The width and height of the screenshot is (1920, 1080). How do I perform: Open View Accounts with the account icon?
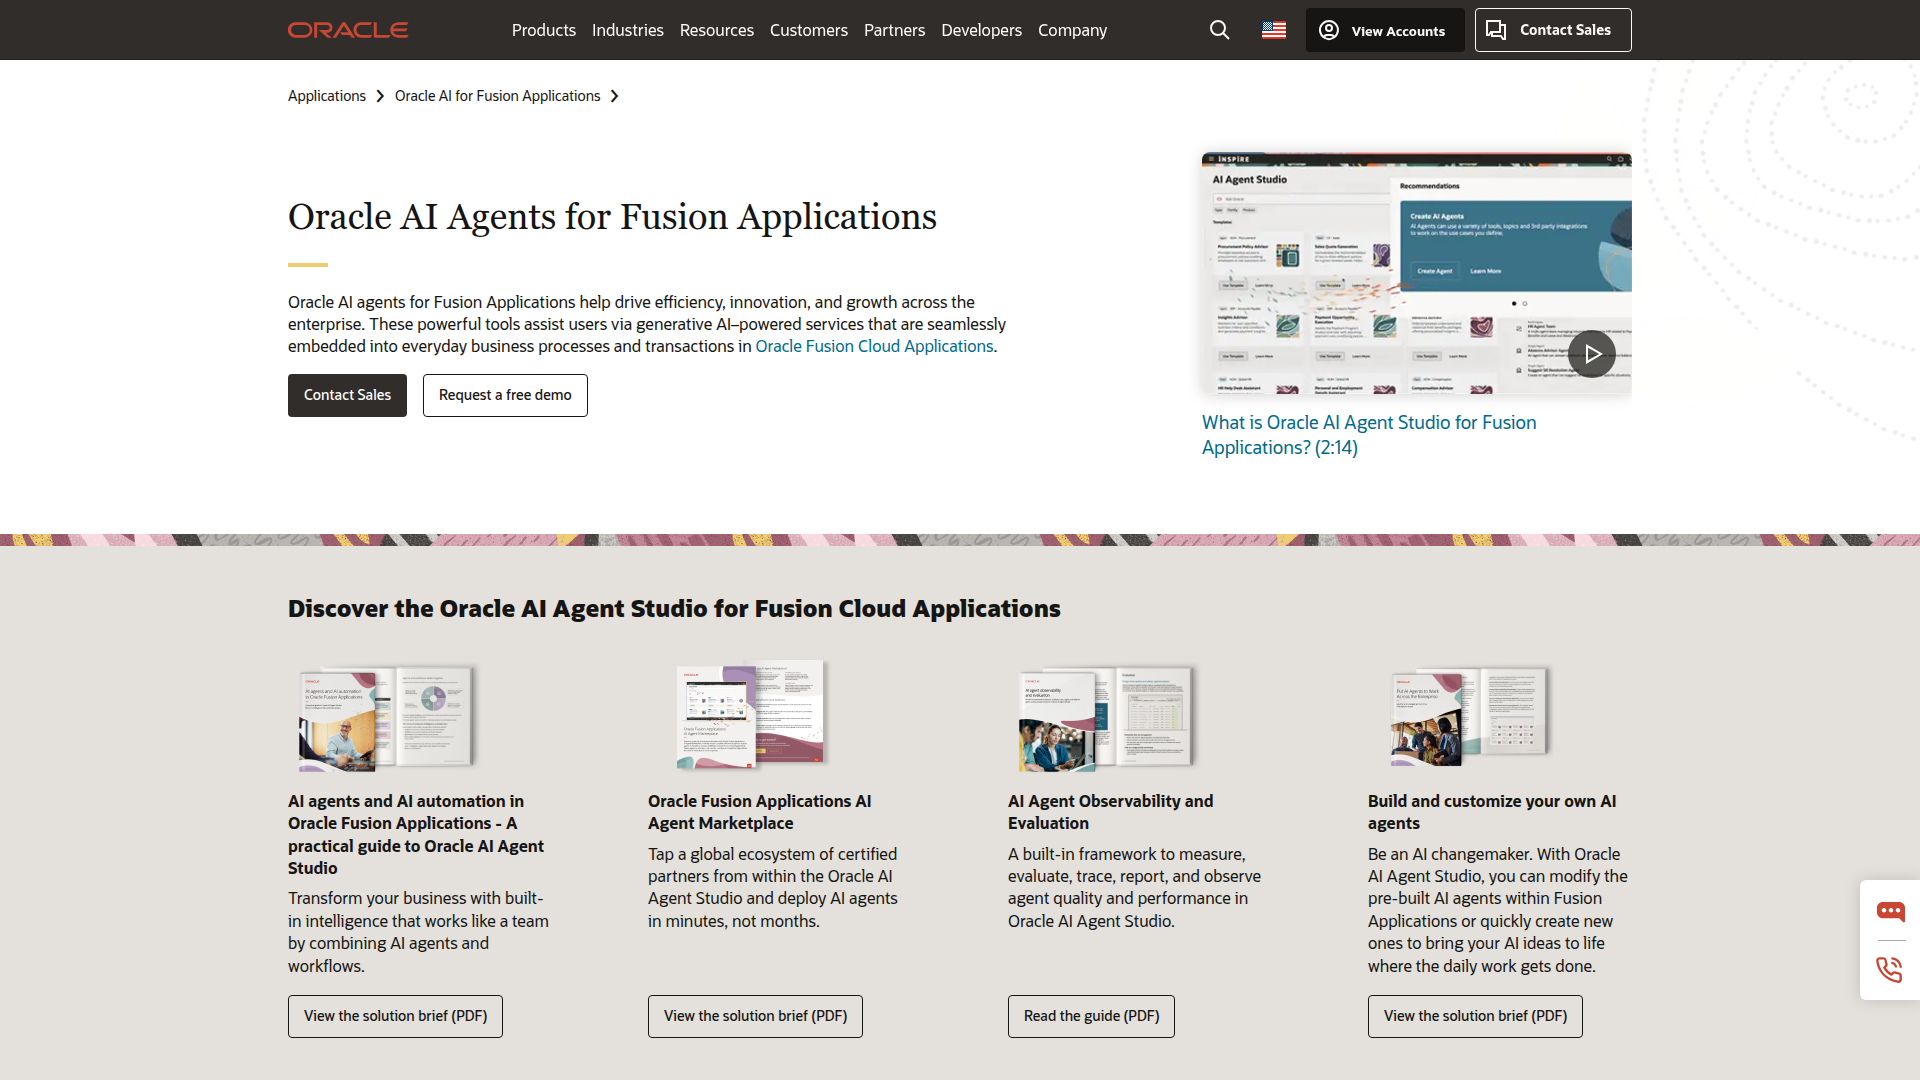point(1328,30)
